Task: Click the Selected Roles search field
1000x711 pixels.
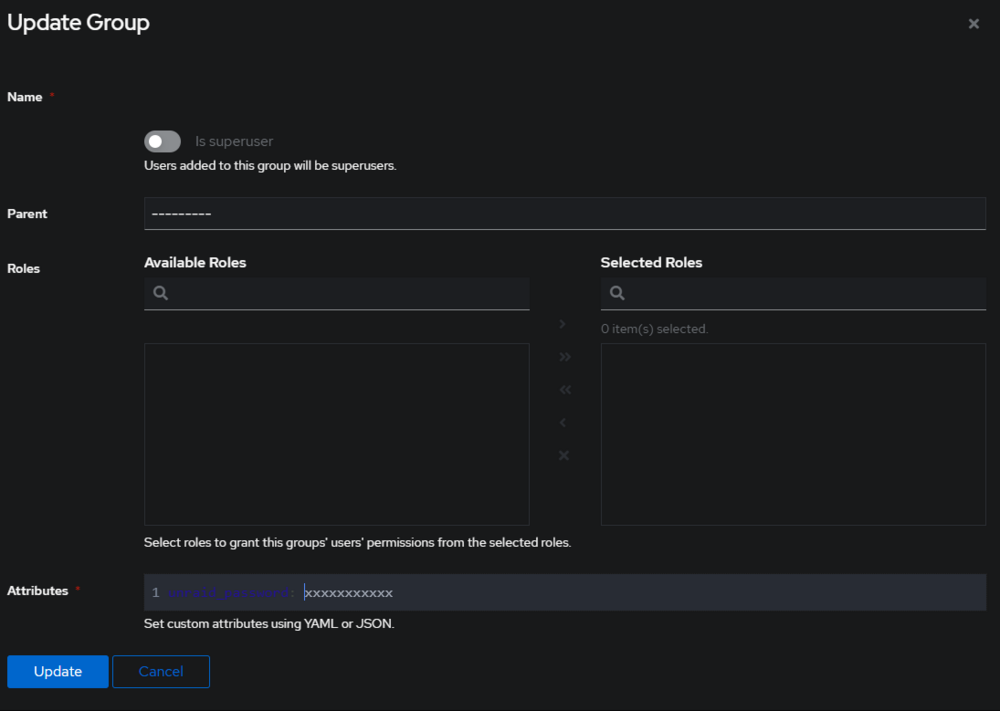Action: tap(793, 293)
